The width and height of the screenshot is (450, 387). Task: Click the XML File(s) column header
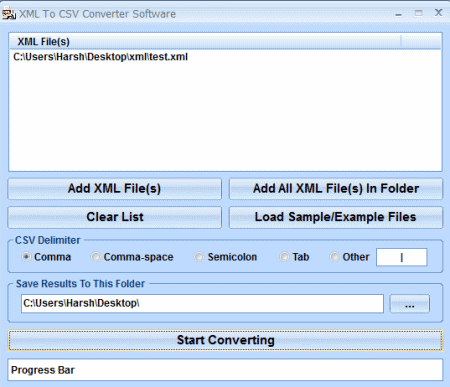(205, 42)
